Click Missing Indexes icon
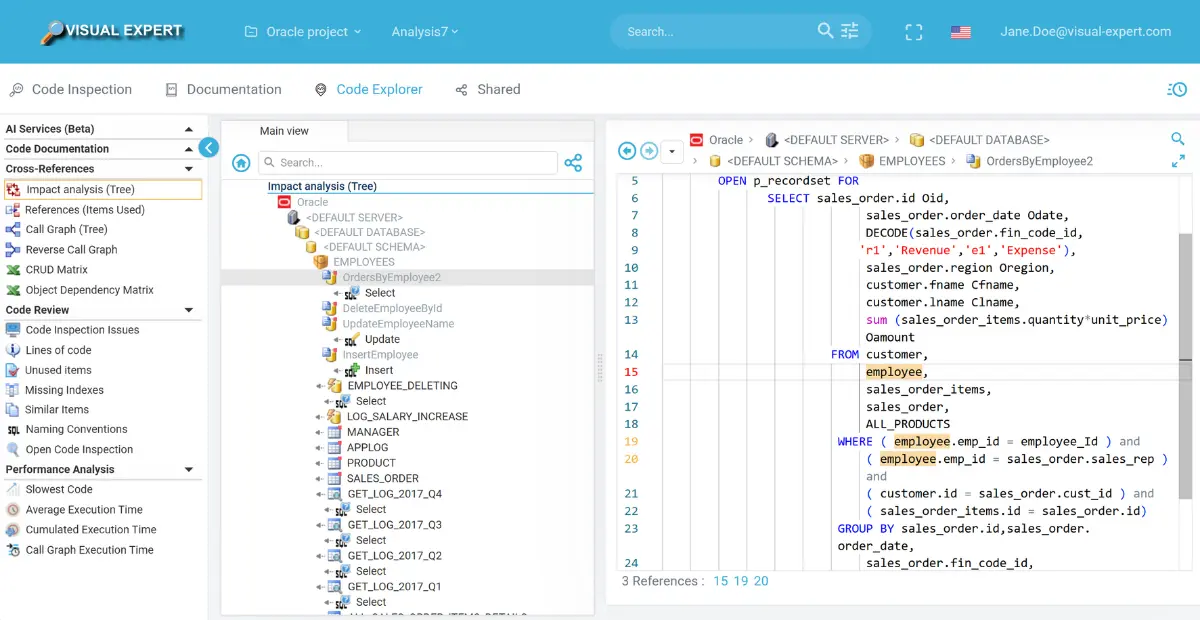 tap(13, 390)
